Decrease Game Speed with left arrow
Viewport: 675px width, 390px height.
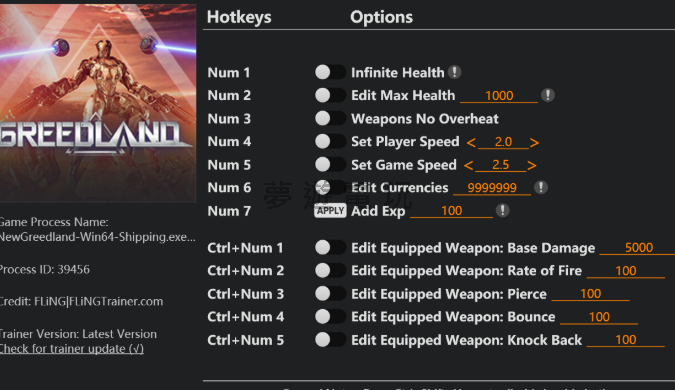point(468,165)
